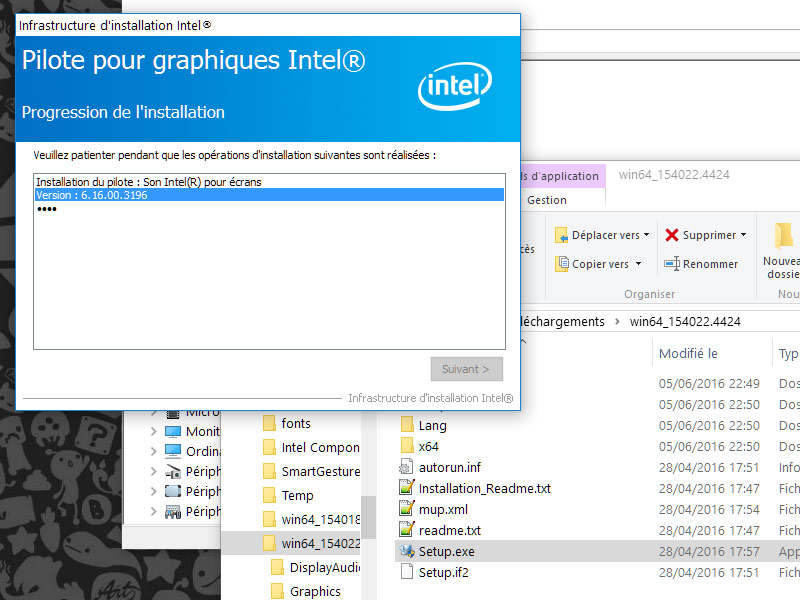The height and width of the screenshot is (600, 800).
Task: Click the readme.txt file icon
Action: tap(406, 530)
